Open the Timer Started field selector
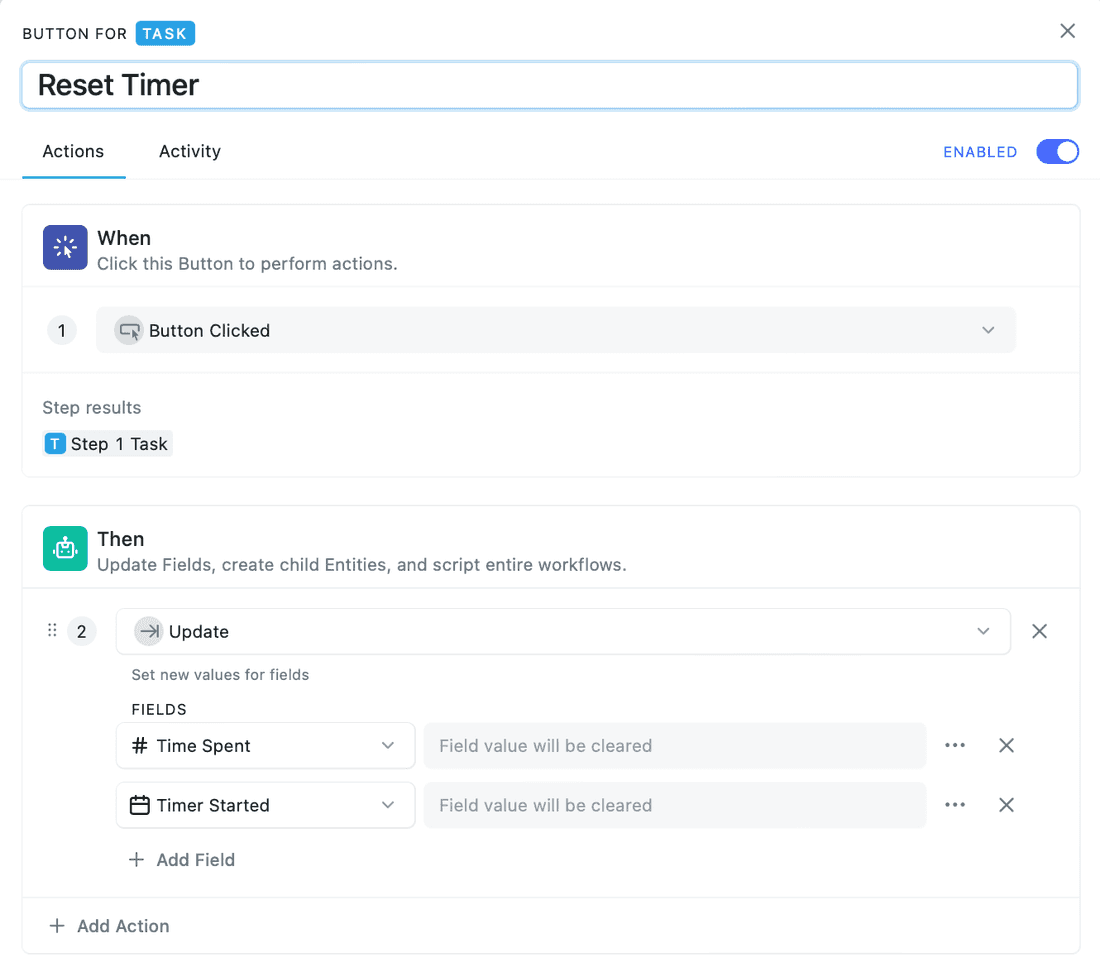Image resolution: width=1100 pixels, height=958 pixels. 265,805
